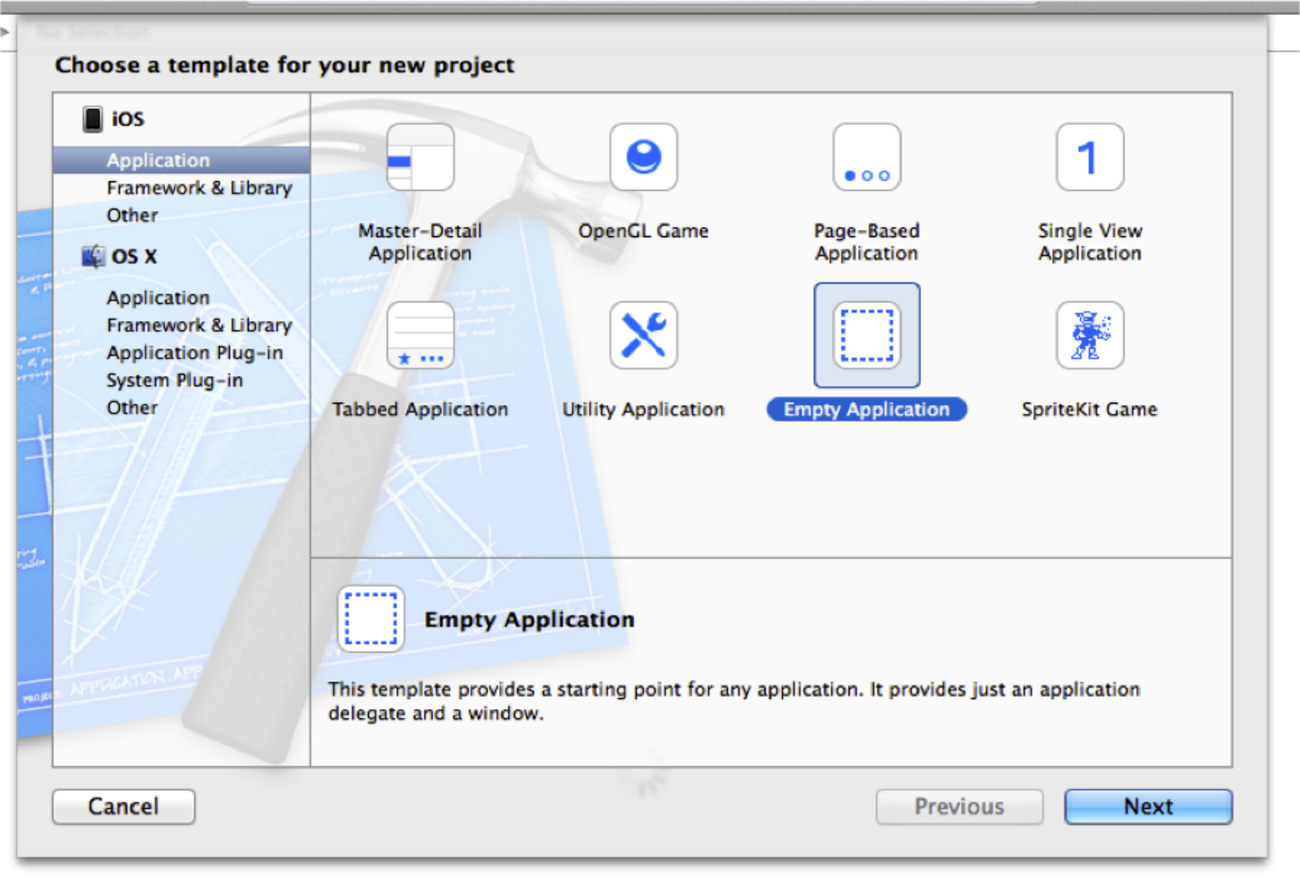This screenshot has width=1300, height=886.
Task: Click the 'Tabbed Application' label
Action: click(x=420, y=409)
